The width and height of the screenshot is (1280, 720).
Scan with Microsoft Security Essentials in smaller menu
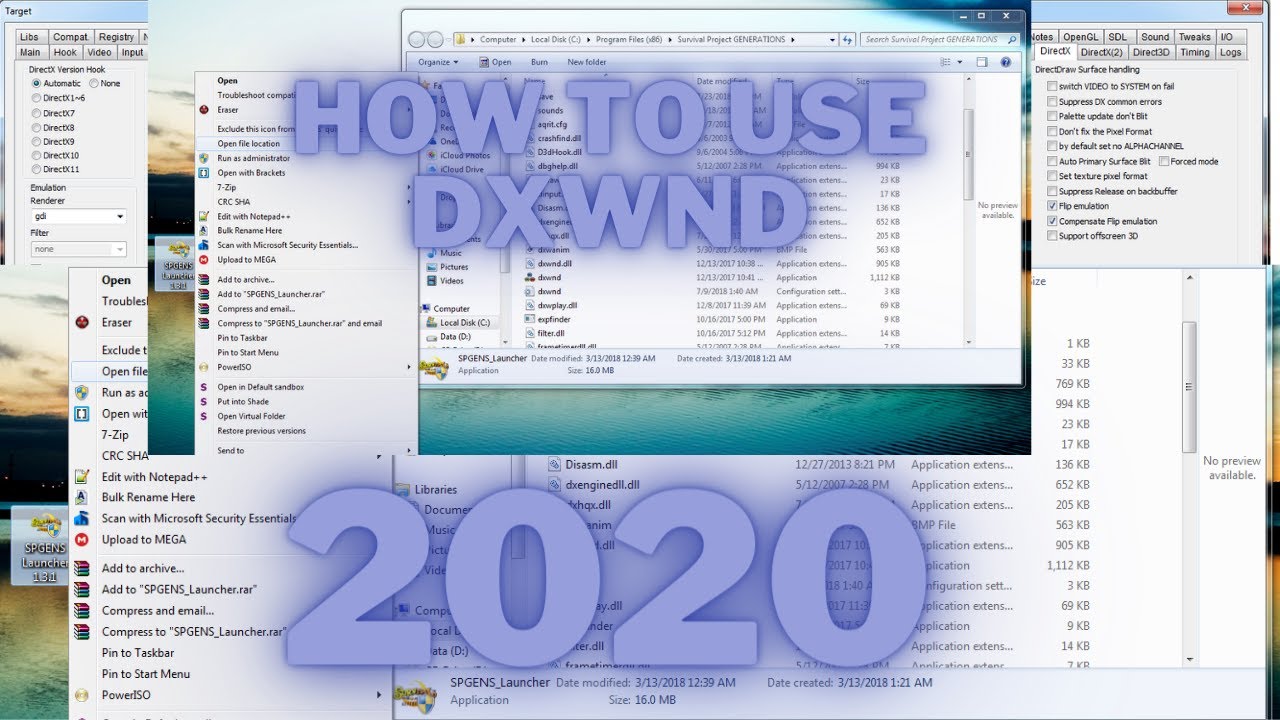coord(287,245)
